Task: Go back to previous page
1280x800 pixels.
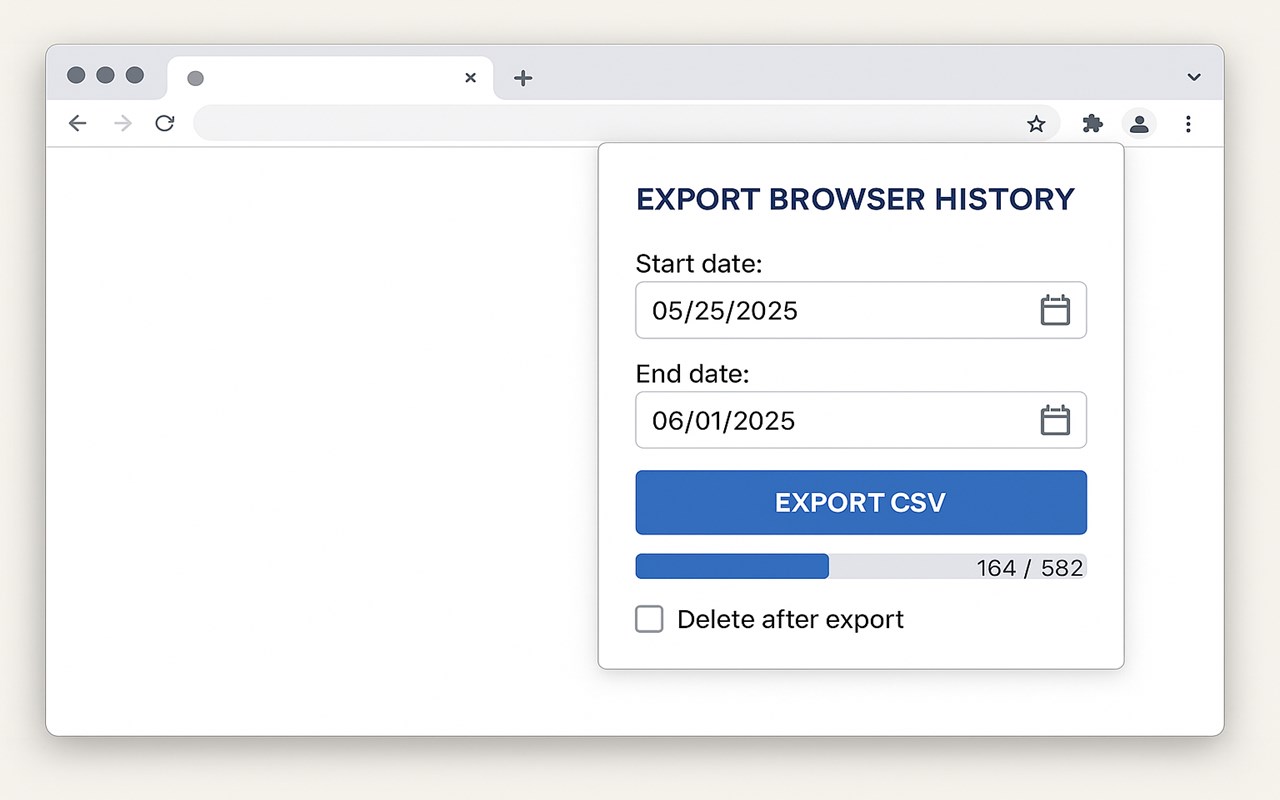Action: click(77, 123)
